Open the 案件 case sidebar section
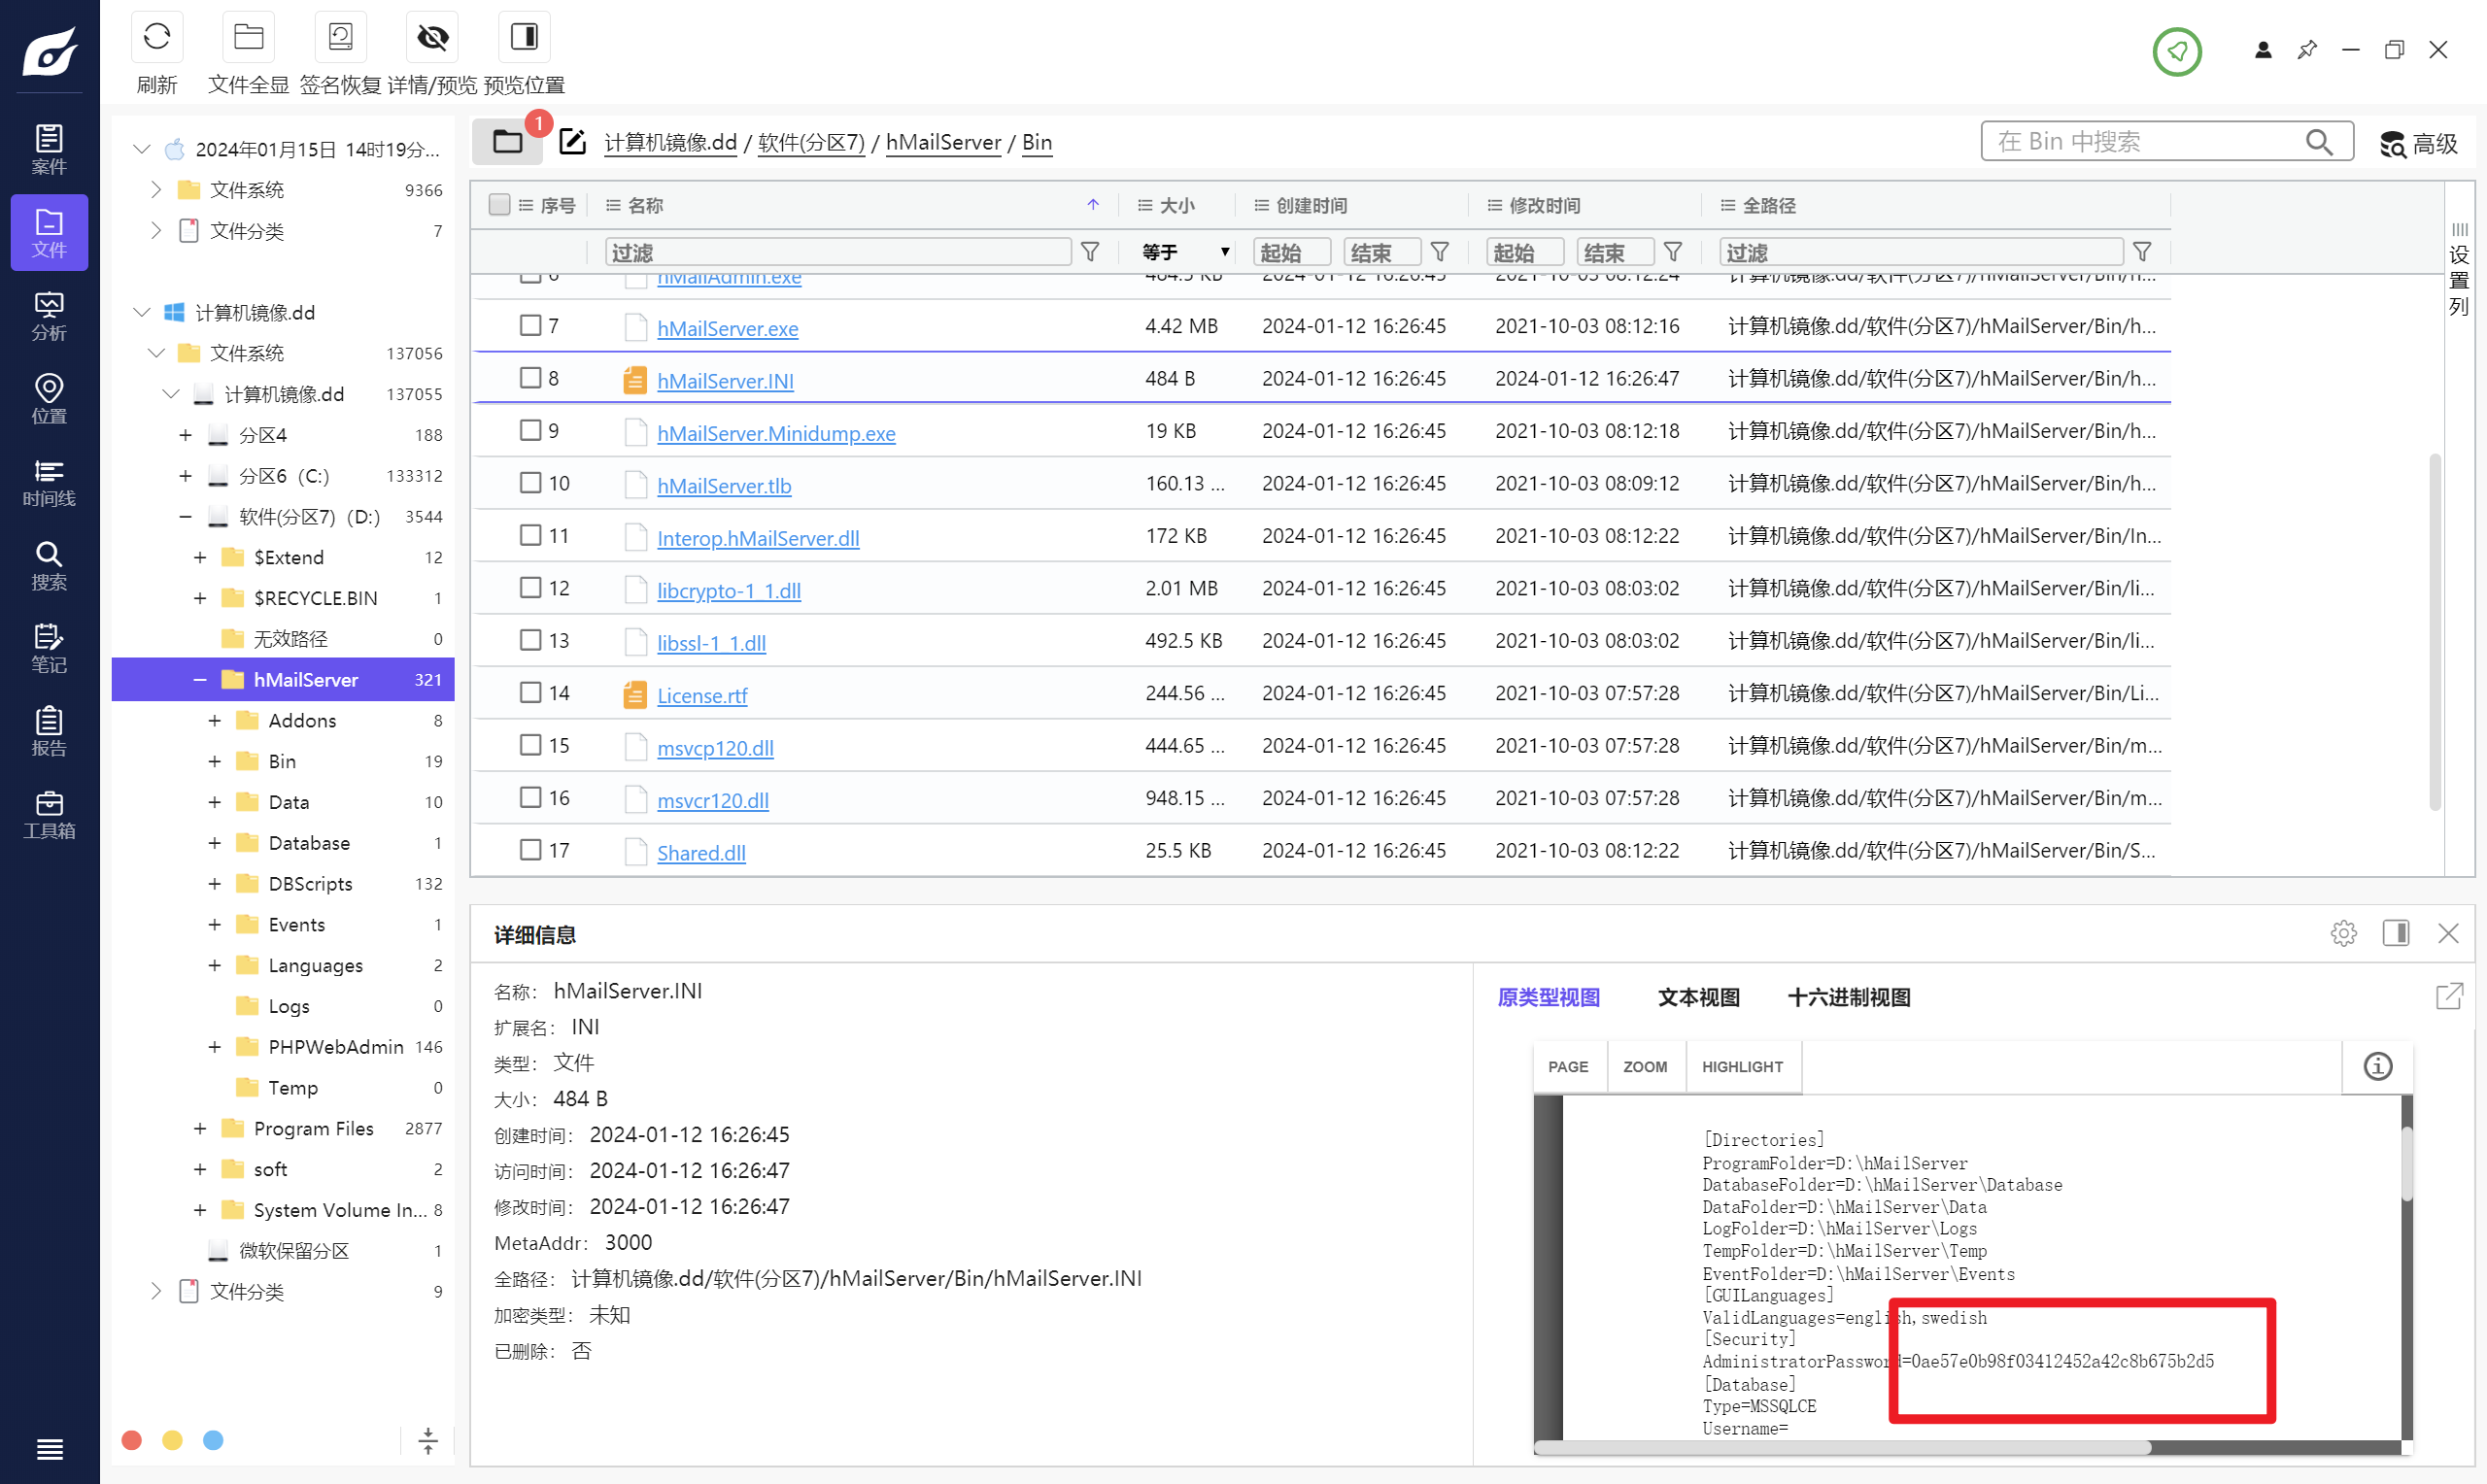 pos(49,149)
